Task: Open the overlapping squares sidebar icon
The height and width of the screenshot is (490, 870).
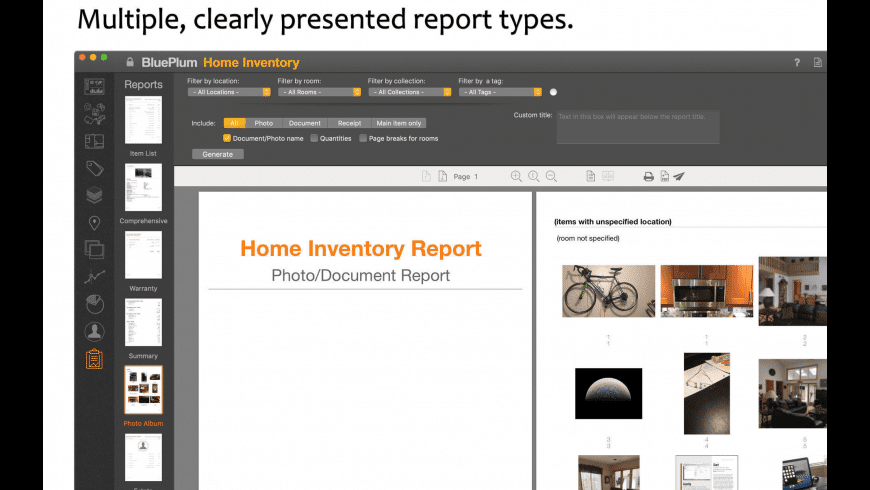Action: pos(94,249)
